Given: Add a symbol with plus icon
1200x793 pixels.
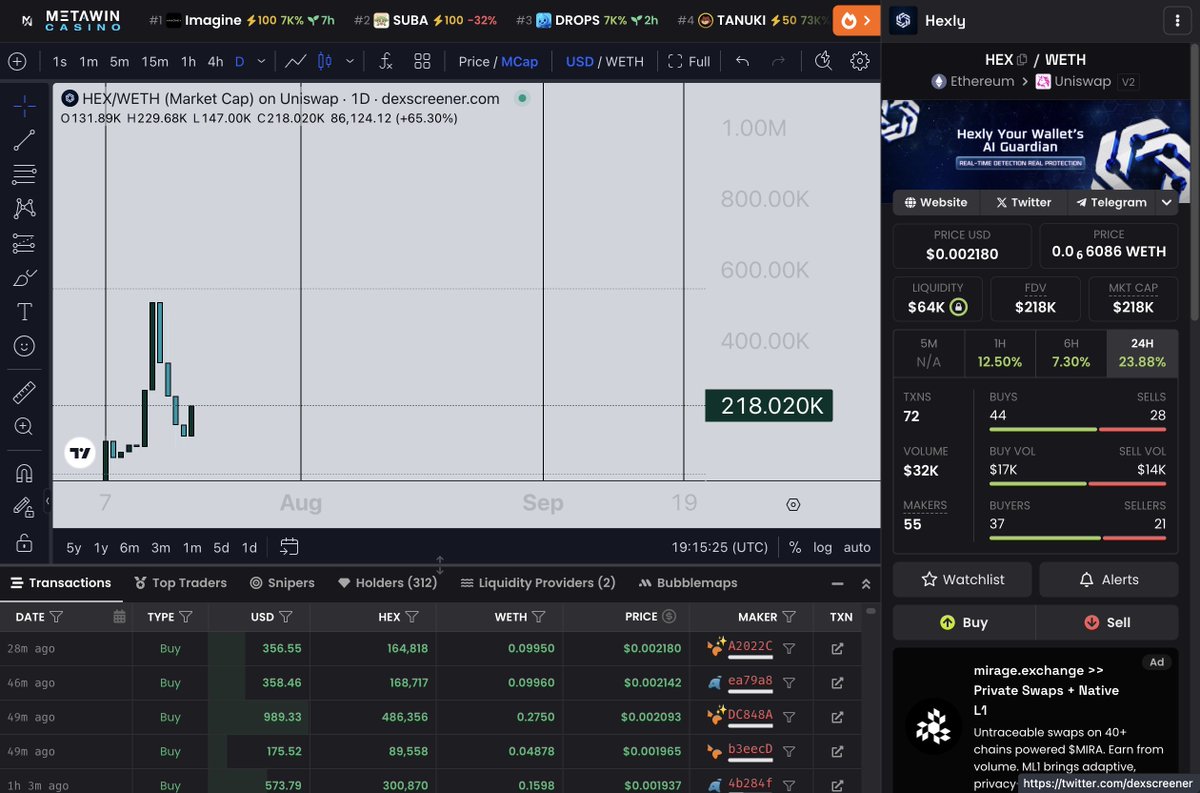Looking at the screenshot, I should point(17,61).
